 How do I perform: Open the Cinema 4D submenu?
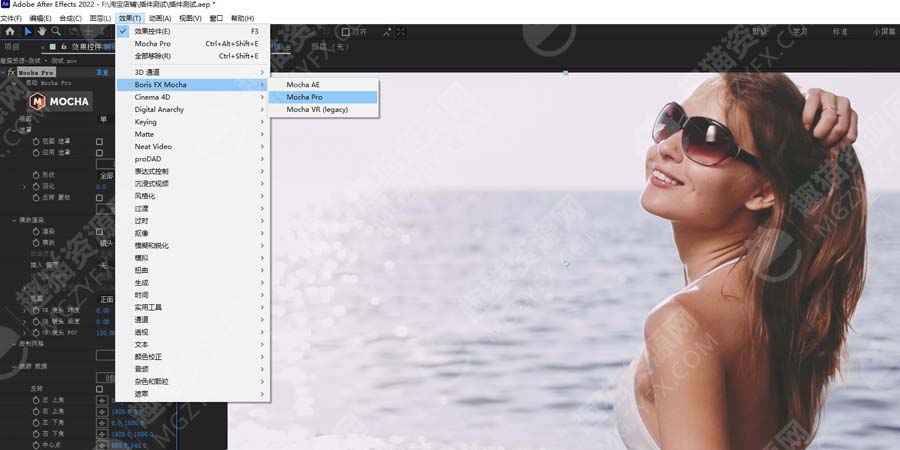pyautogui.click(x=192, y=97)
